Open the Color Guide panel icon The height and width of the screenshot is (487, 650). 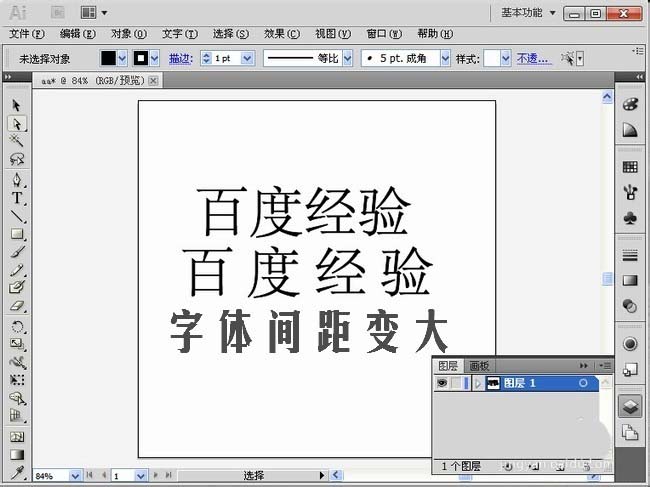tap(630, 130)
